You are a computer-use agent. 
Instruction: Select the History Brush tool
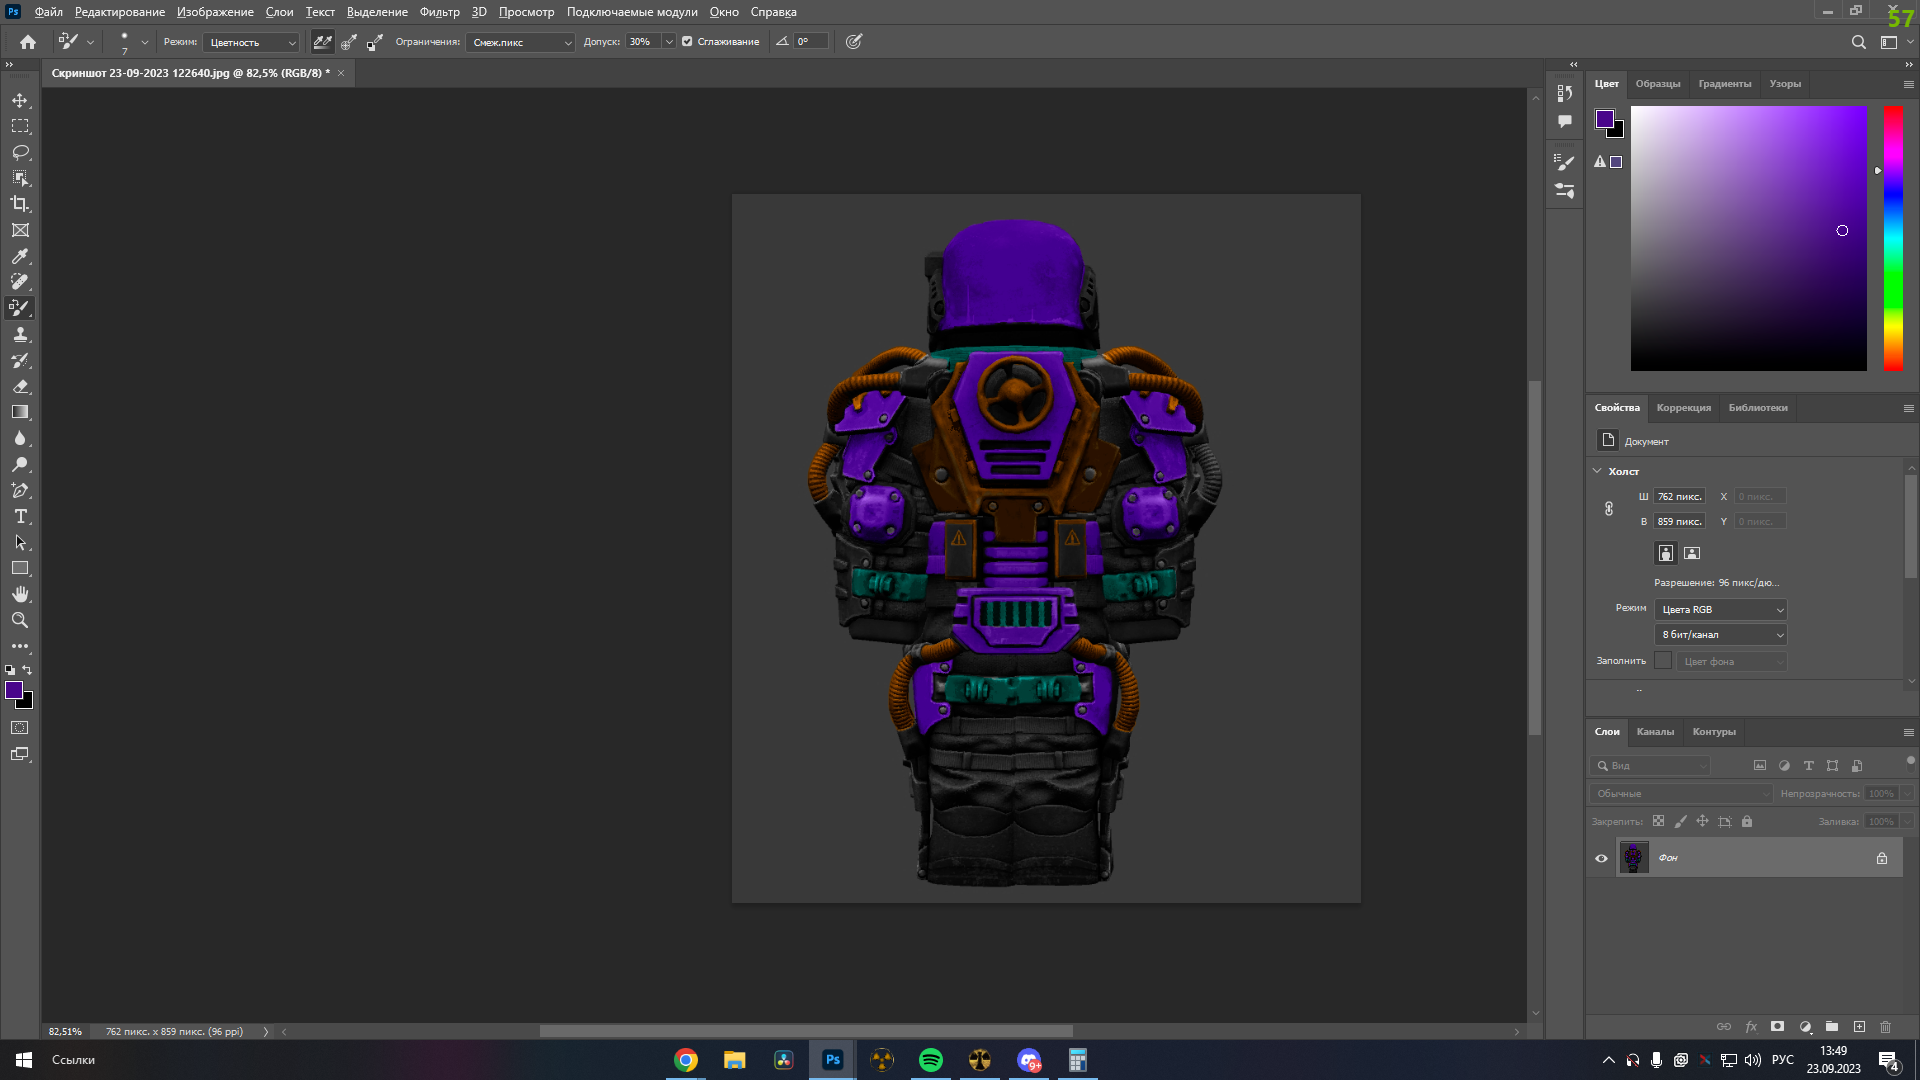20,360
